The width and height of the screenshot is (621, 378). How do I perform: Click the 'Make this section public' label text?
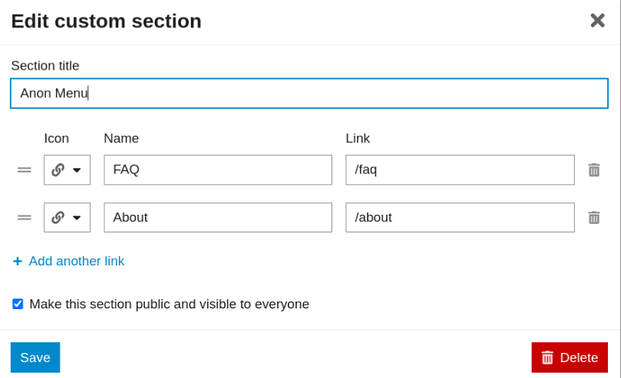pyautogui.click(x=169, y=304)
